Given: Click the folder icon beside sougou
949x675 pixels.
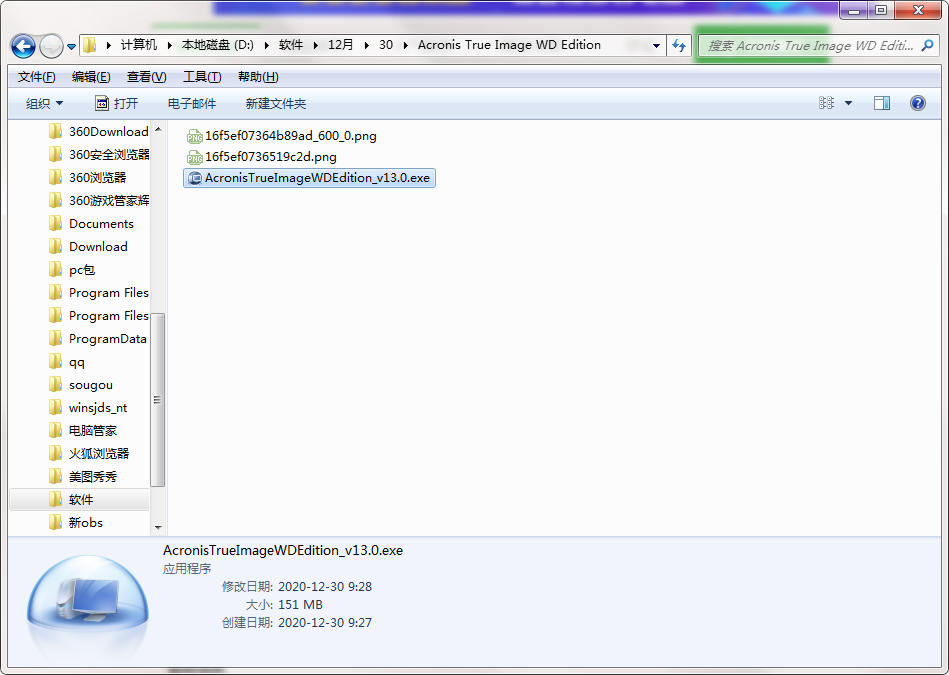Looking at the screenshot, I should point(55,384).
